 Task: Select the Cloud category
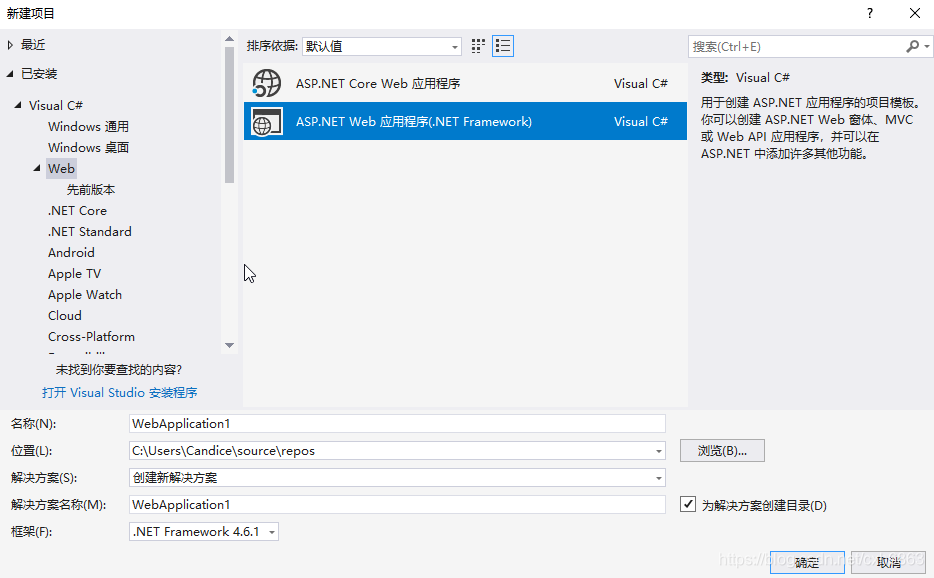[x=64, y=316]
